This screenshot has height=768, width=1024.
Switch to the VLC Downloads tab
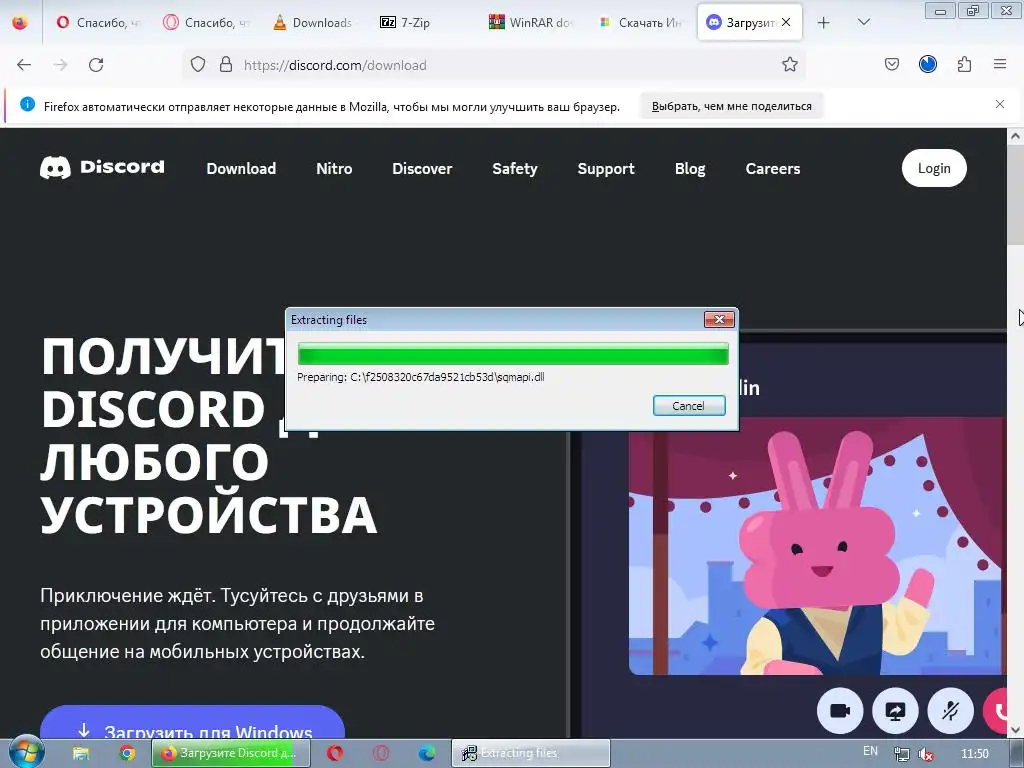(313, 23)
